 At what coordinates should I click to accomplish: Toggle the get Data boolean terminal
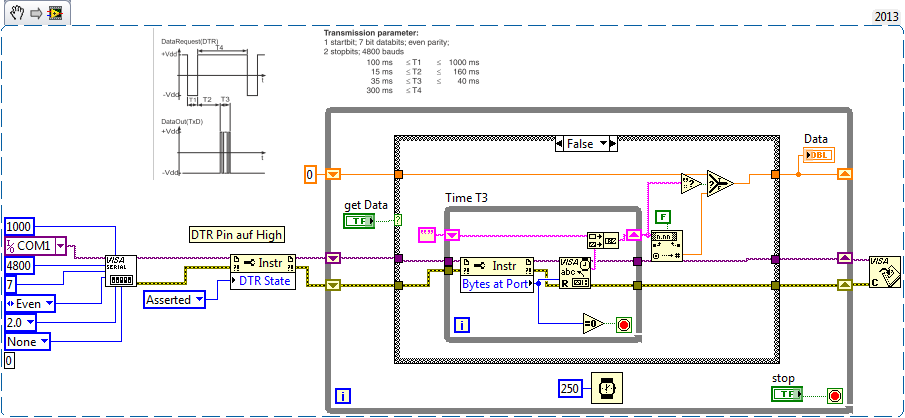359,220
